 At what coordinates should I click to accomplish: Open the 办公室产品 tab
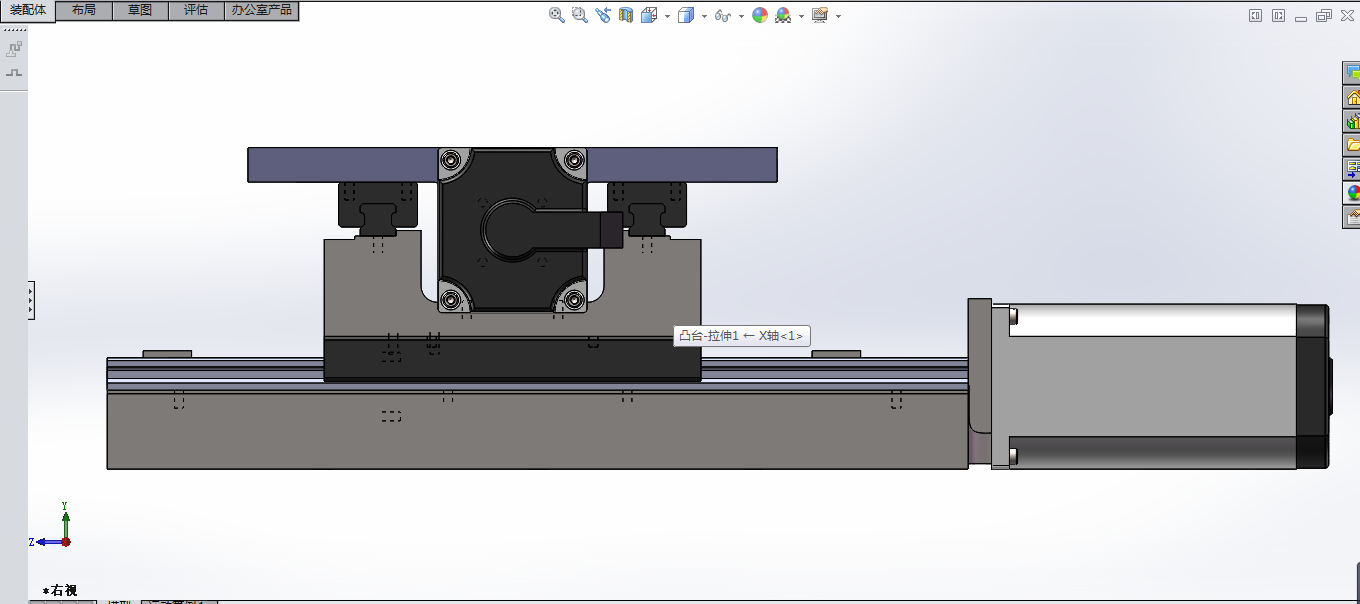pyautogui.click(x=261, y=10)
